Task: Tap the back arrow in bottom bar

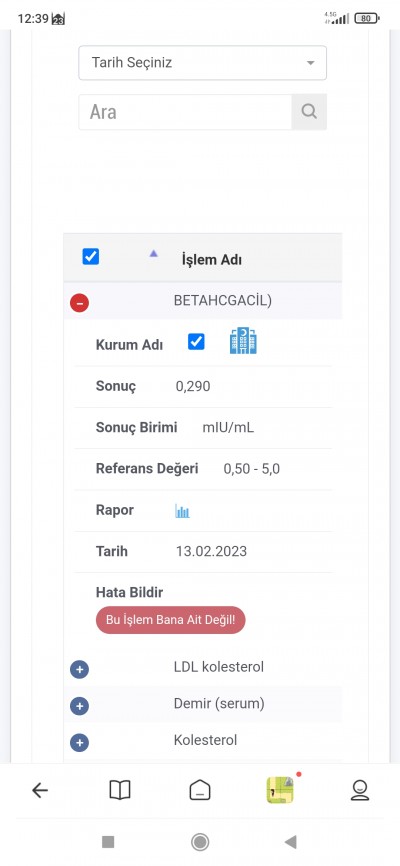Action: (x=40, y=790)
